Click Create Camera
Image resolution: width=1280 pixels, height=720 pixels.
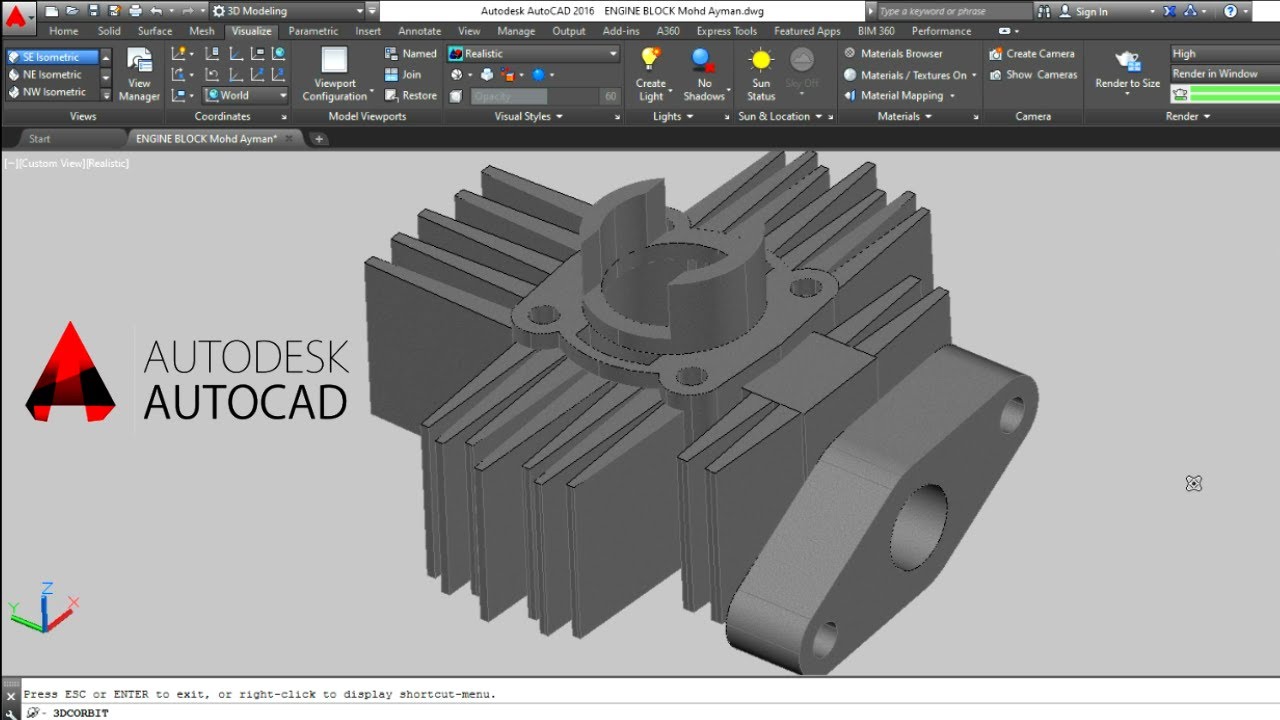point(1032,53)
